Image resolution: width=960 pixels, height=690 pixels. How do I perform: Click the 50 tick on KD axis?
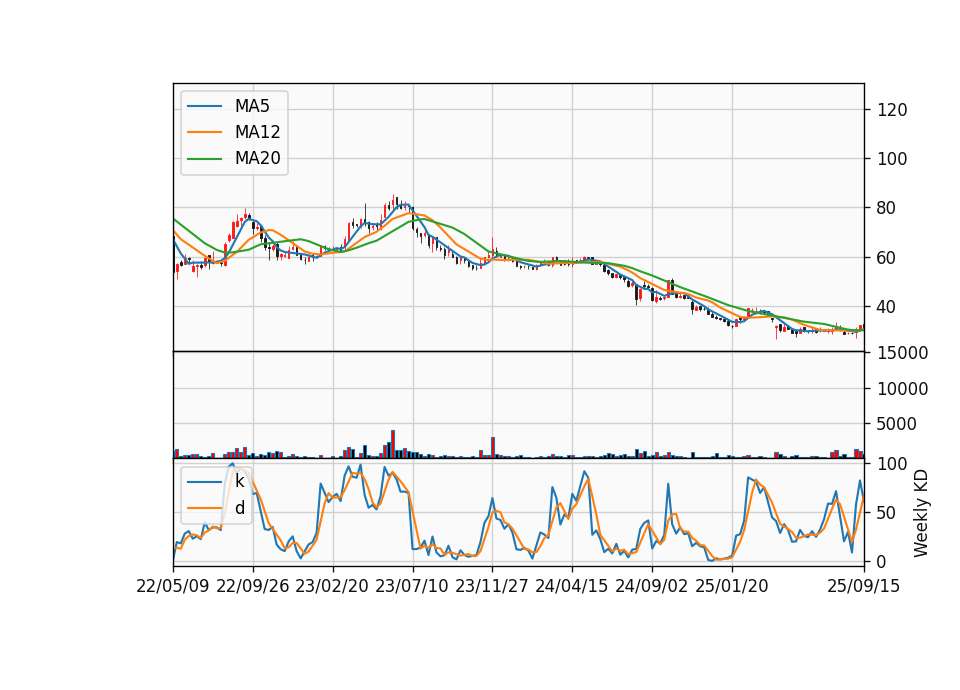click(x=887, y=512)
